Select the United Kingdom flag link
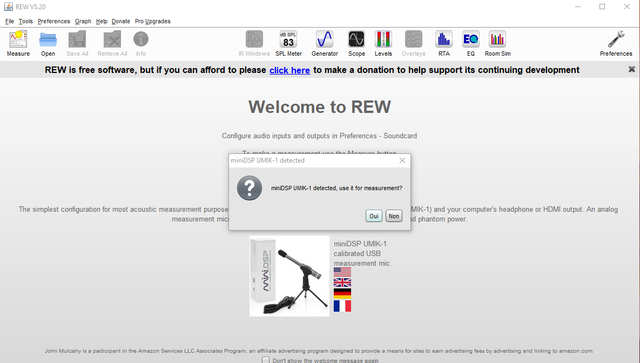640x363 pixels. (342, 282)
